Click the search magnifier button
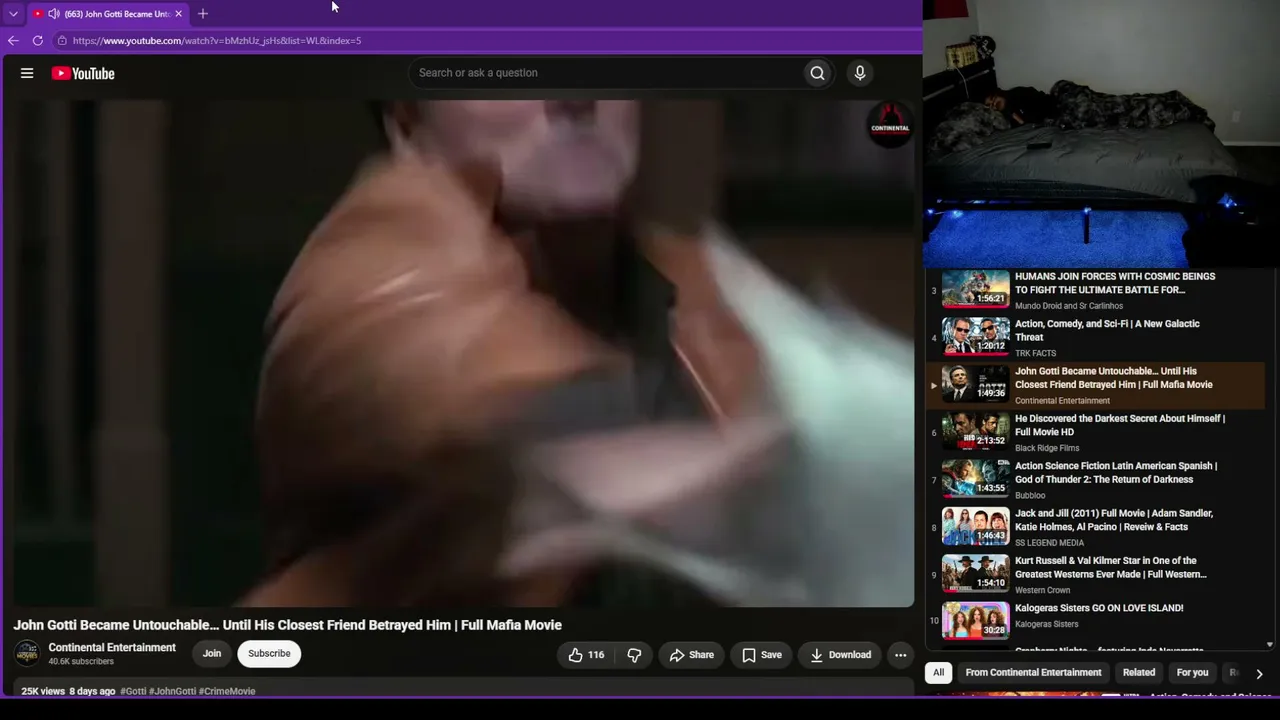 pos(817,73)
